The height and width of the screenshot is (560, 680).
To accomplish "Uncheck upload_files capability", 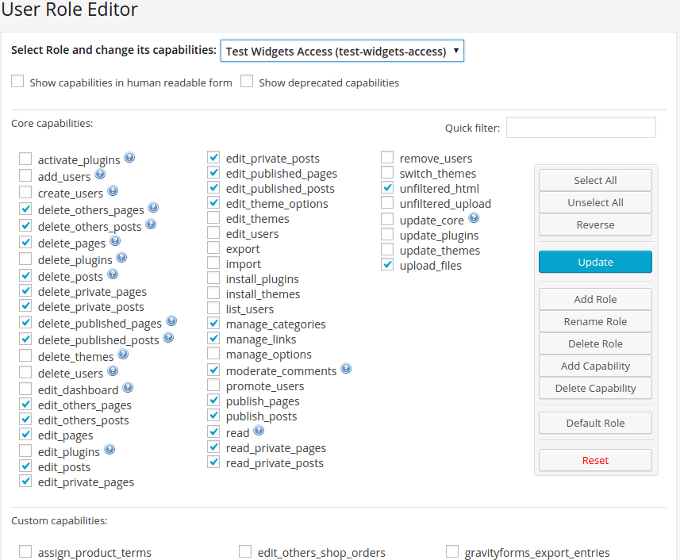I will pos(387,264).
